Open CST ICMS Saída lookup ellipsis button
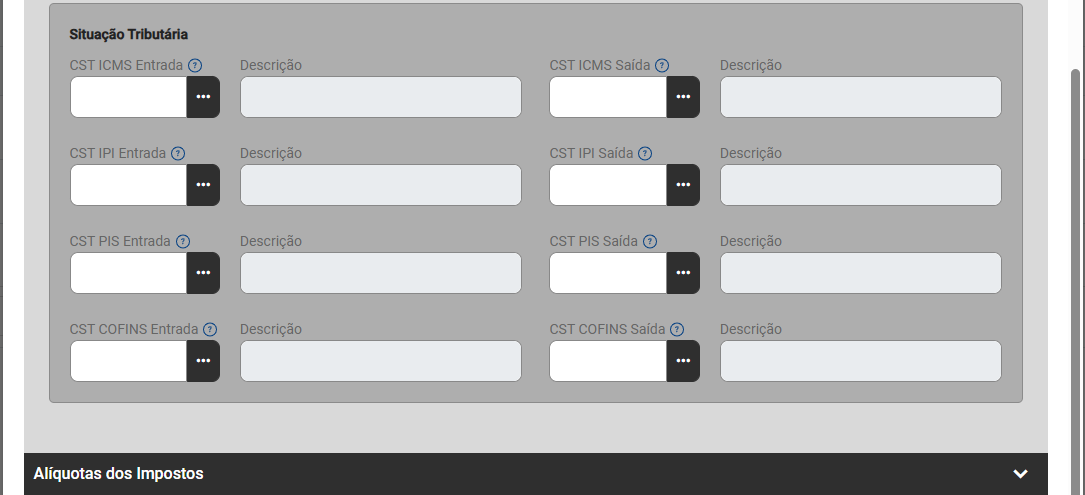Viewport: 1085px width, 495px height. [683, 97]
